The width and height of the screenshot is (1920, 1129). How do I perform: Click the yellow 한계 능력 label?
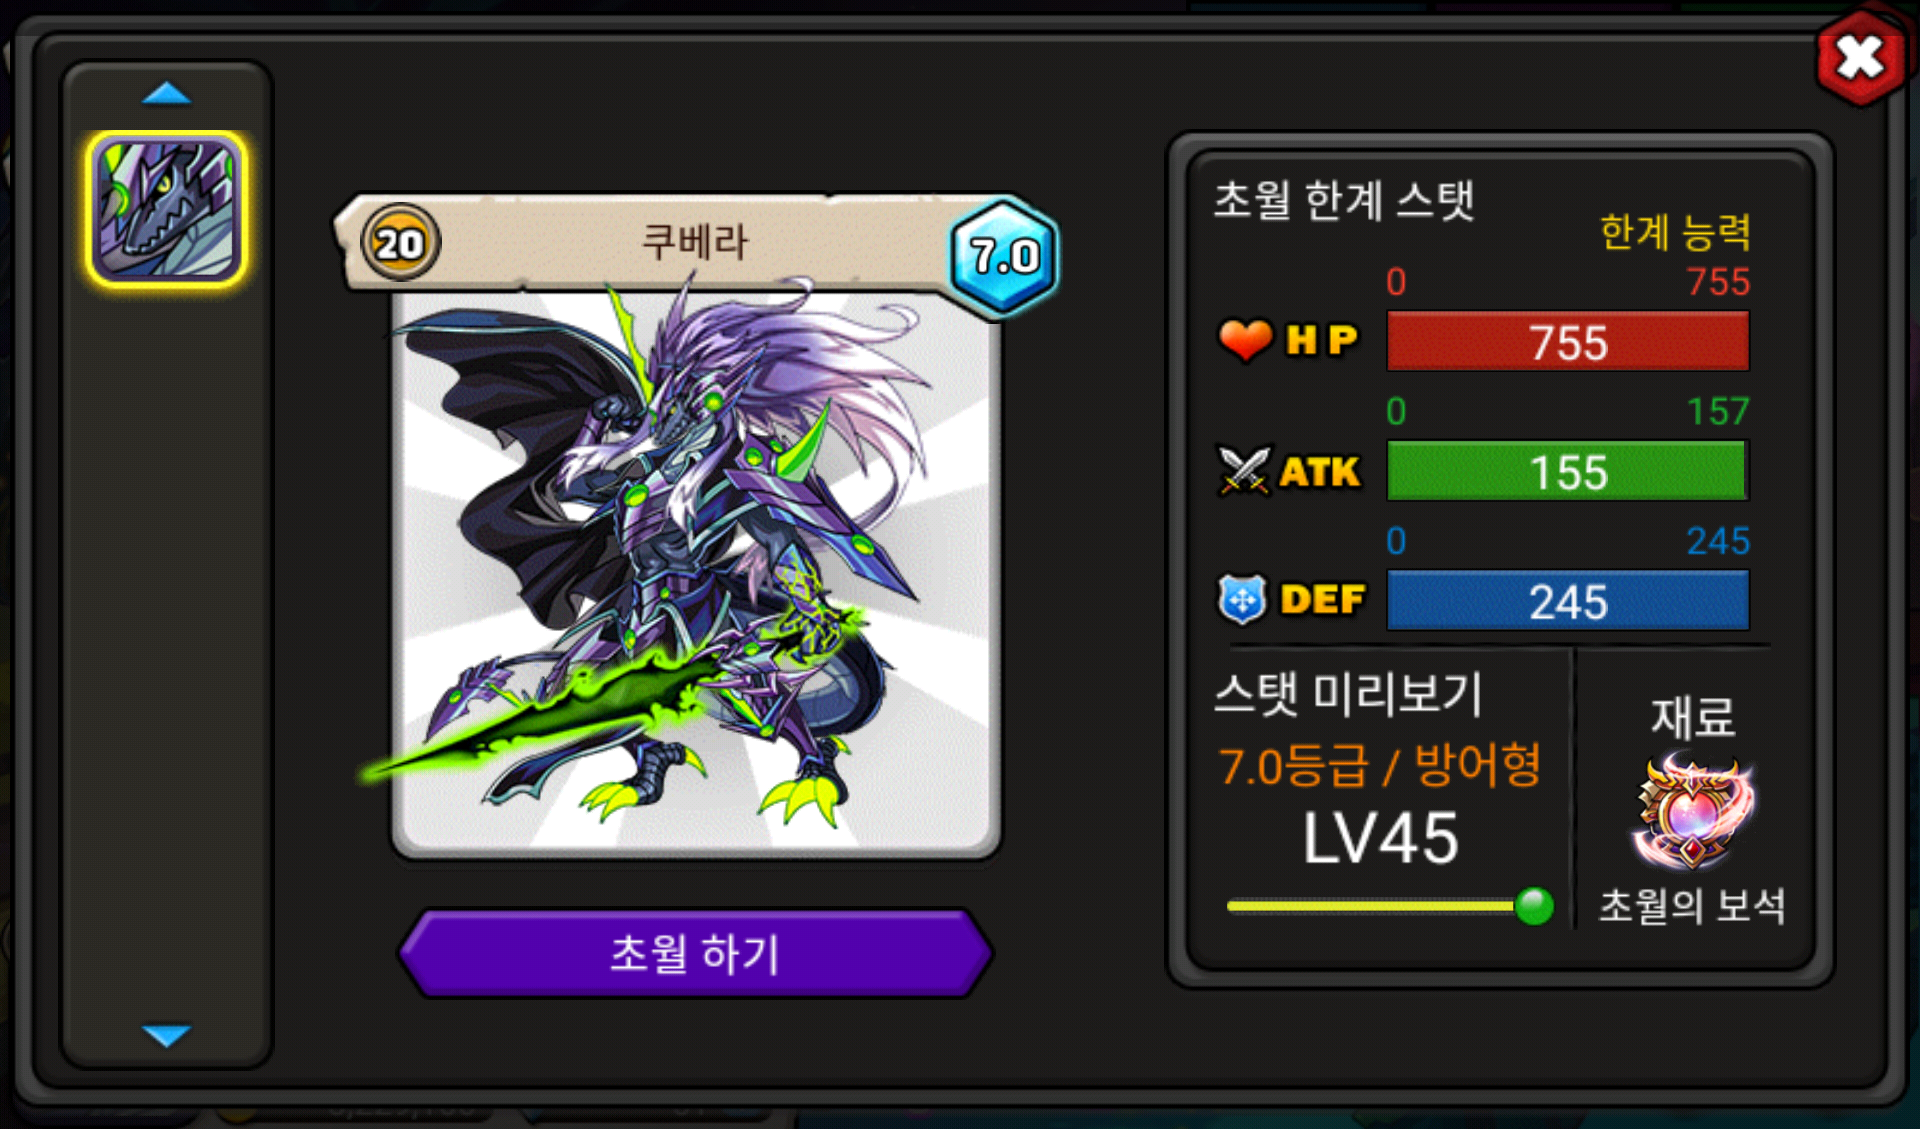[x=1675, y=232]
